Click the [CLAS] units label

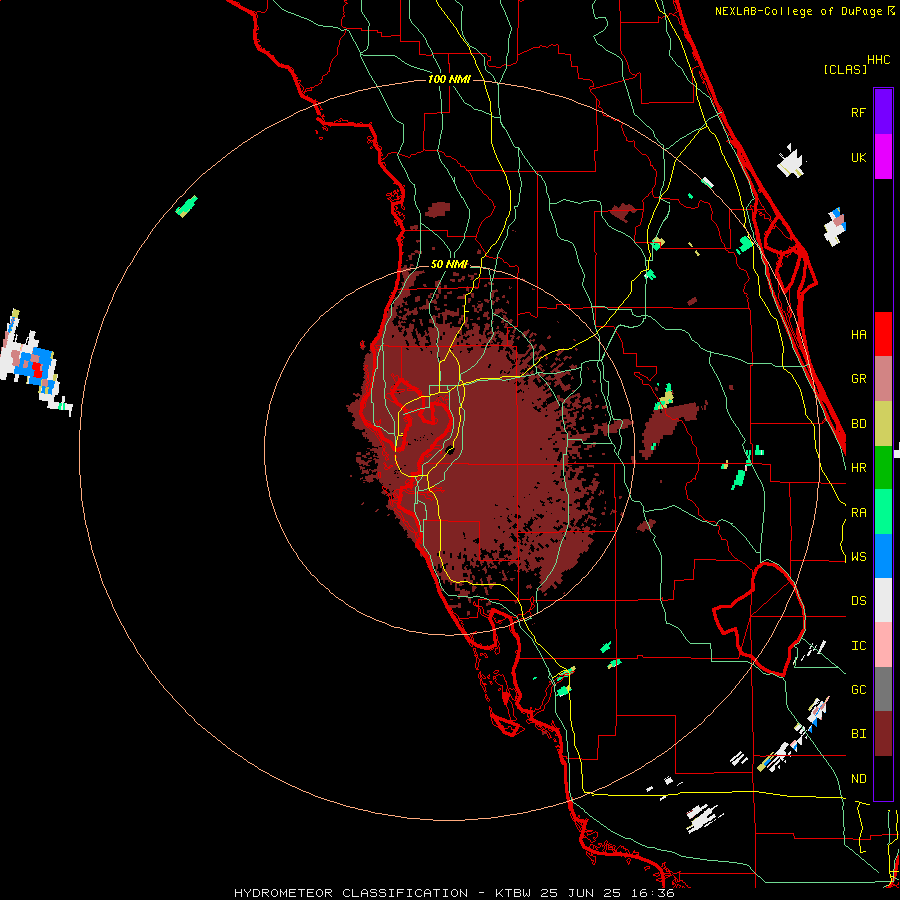tap(845, 69)
